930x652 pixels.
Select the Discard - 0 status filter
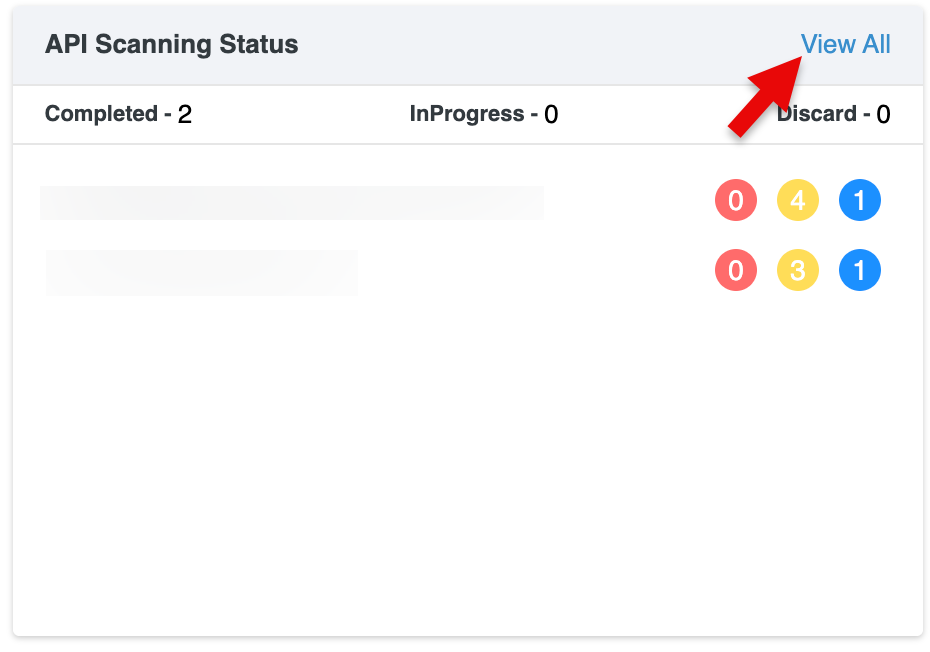[x=833, y=113]
